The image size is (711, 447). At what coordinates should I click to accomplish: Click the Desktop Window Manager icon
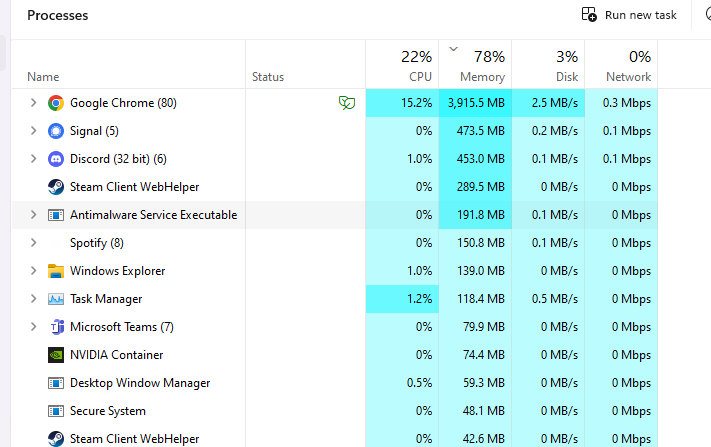(x=56, y=383)
